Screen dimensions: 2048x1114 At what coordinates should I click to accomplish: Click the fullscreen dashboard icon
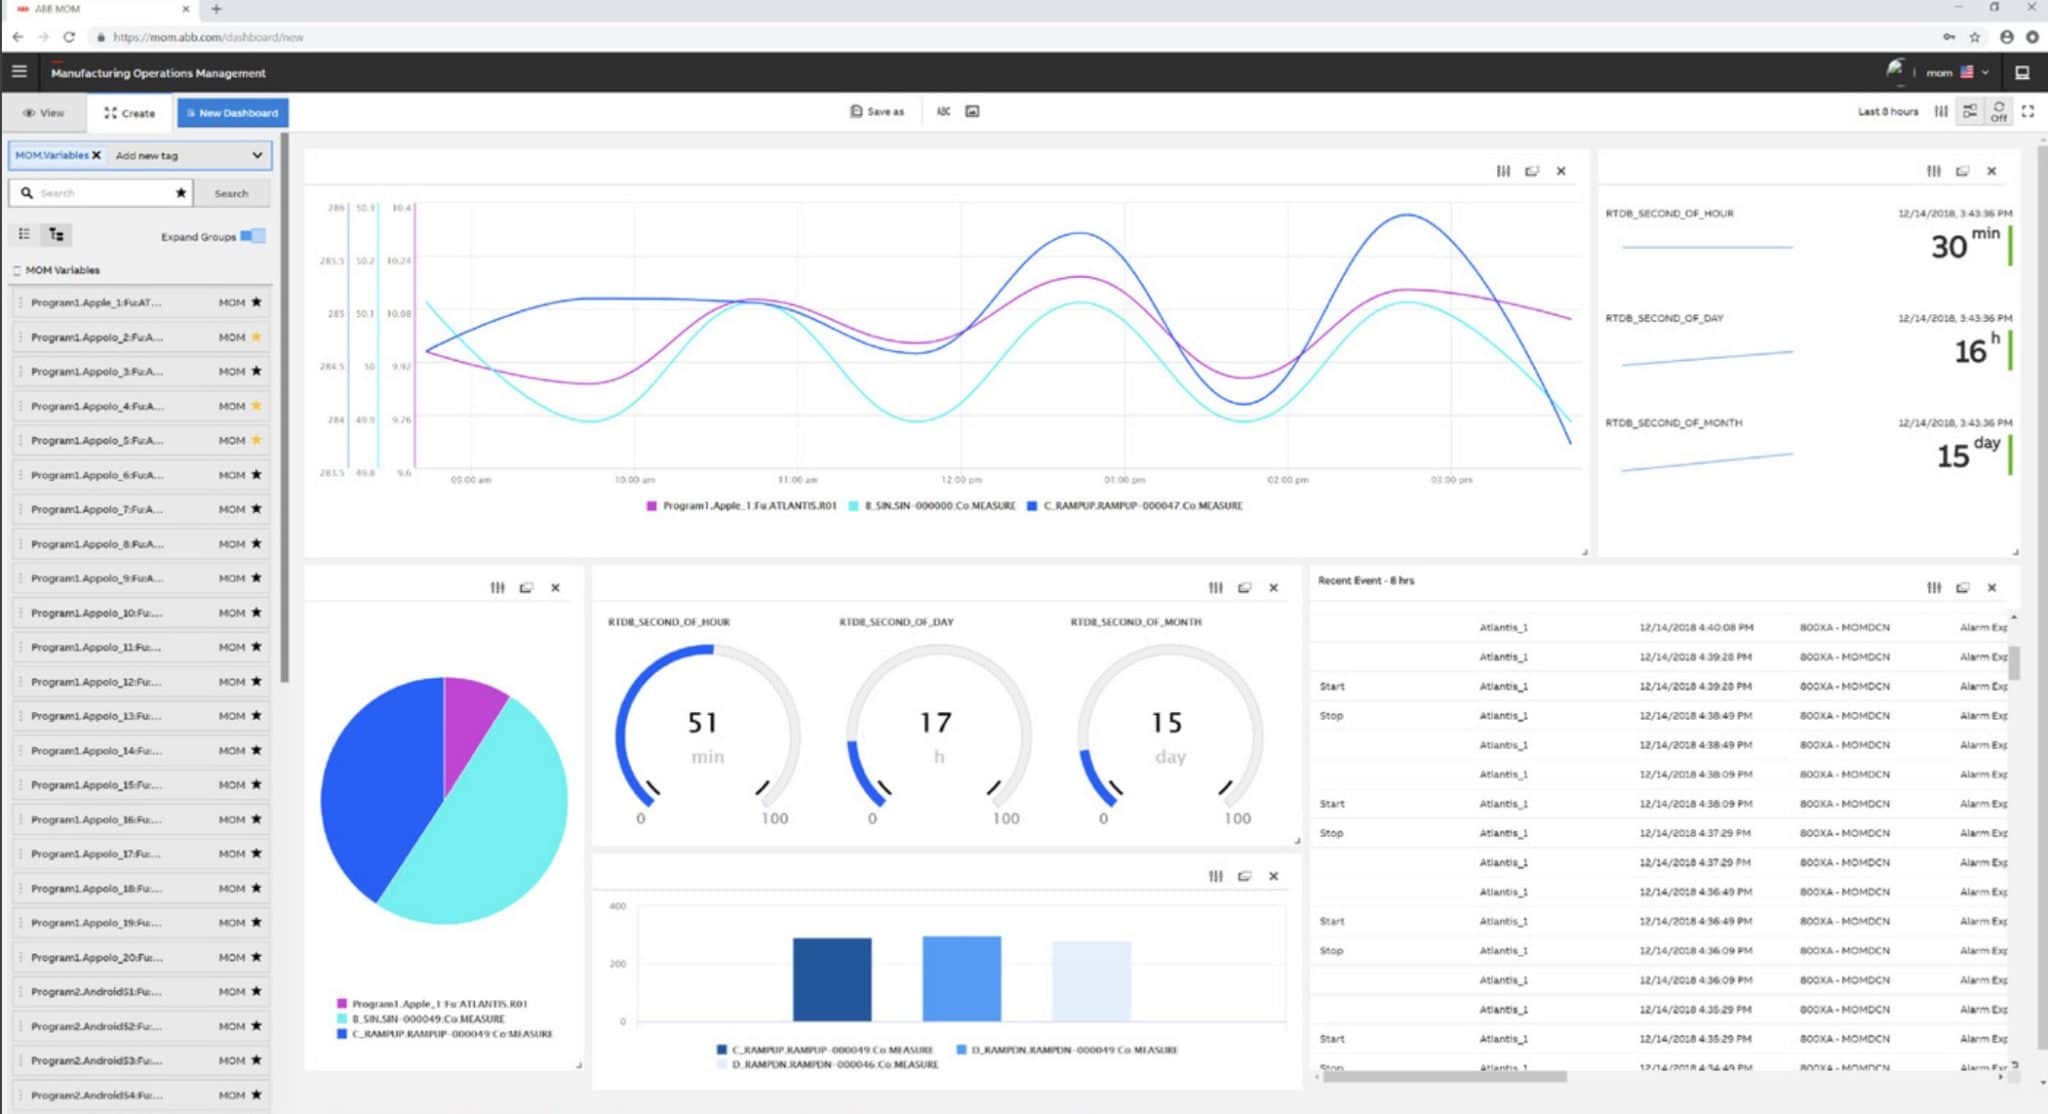coord(2027,112)
